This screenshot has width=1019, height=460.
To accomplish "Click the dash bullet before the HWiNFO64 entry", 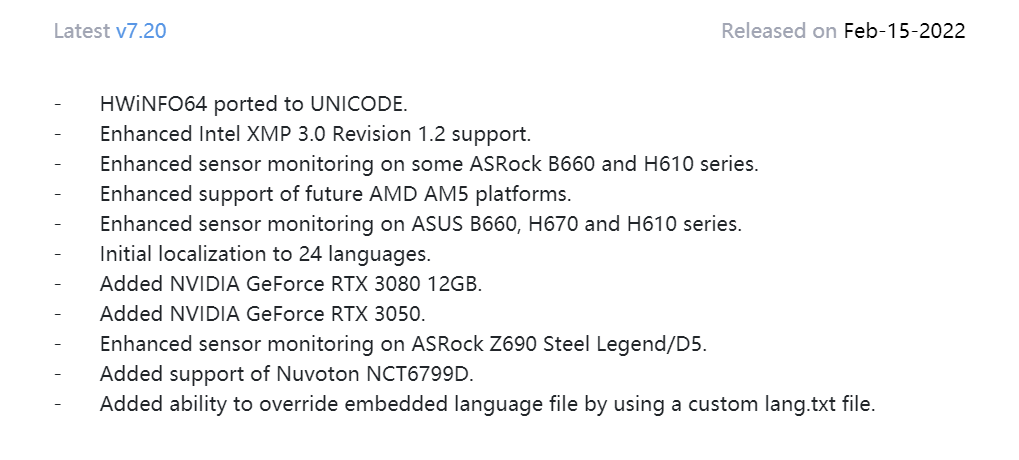I will 59,104.
